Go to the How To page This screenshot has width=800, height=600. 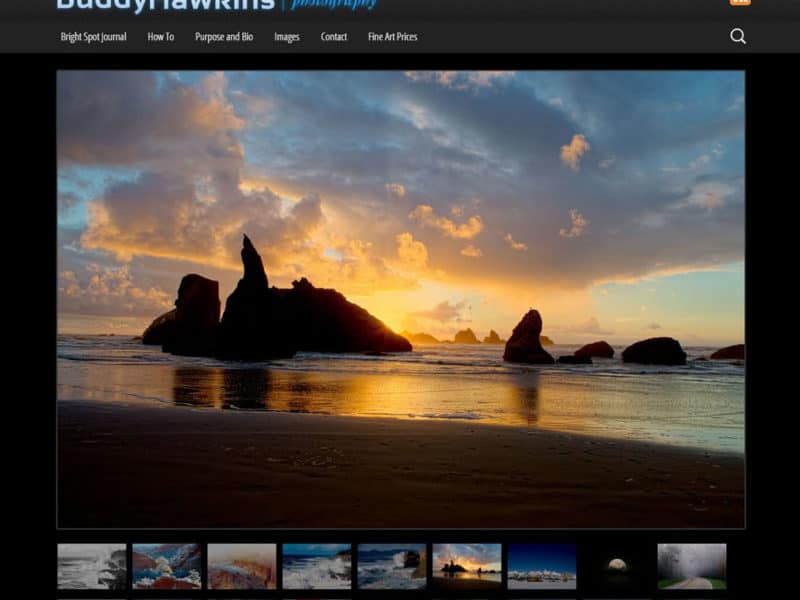click(161, 37)
